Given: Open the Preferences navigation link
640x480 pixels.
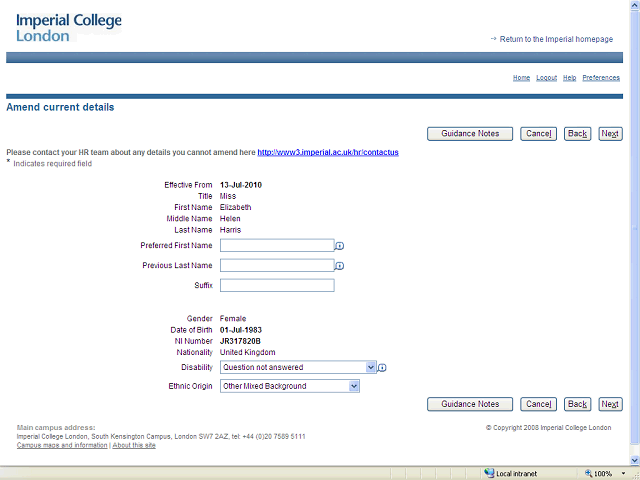Looking at the screenshot, I should [x=601, y=78].
